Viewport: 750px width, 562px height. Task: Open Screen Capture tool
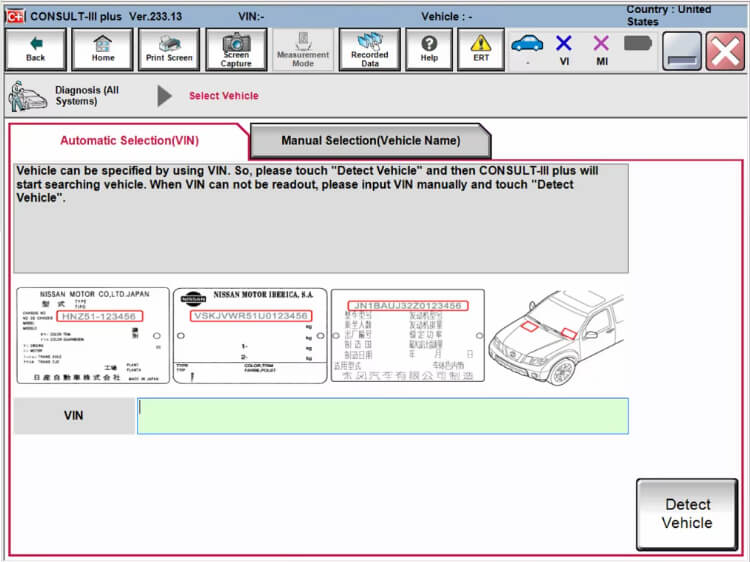click(x=236, y=50)
